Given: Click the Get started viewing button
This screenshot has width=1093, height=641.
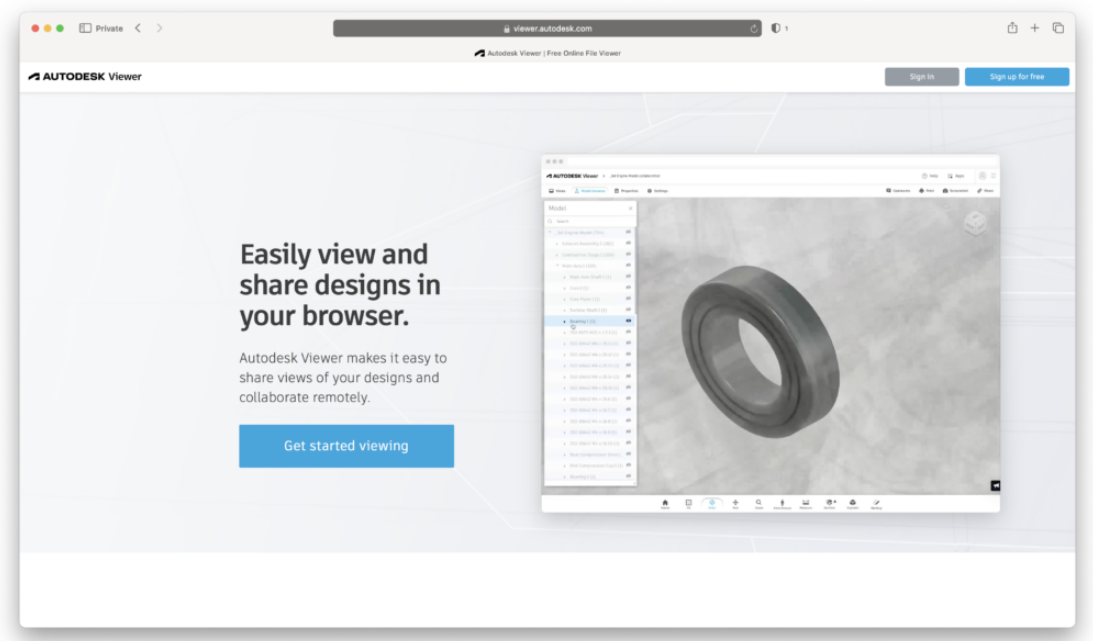Looking at the screenshot, I should [346, 446].
